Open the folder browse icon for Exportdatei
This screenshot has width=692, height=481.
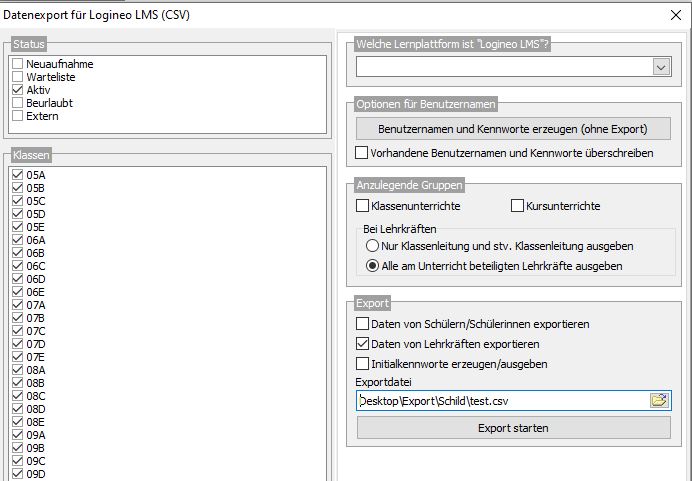(659, 400)
